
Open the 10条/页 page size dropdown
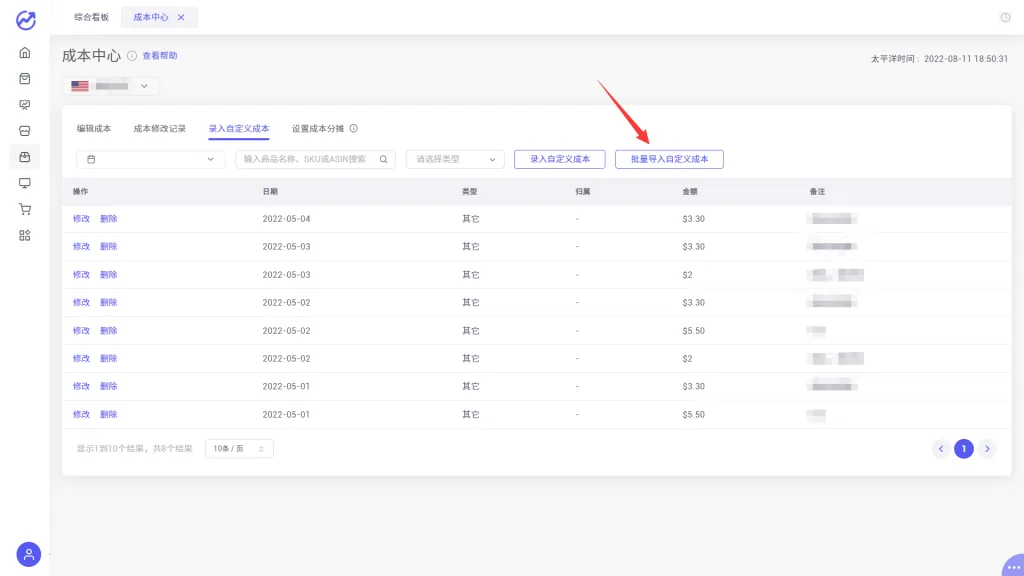coord(239,448)
